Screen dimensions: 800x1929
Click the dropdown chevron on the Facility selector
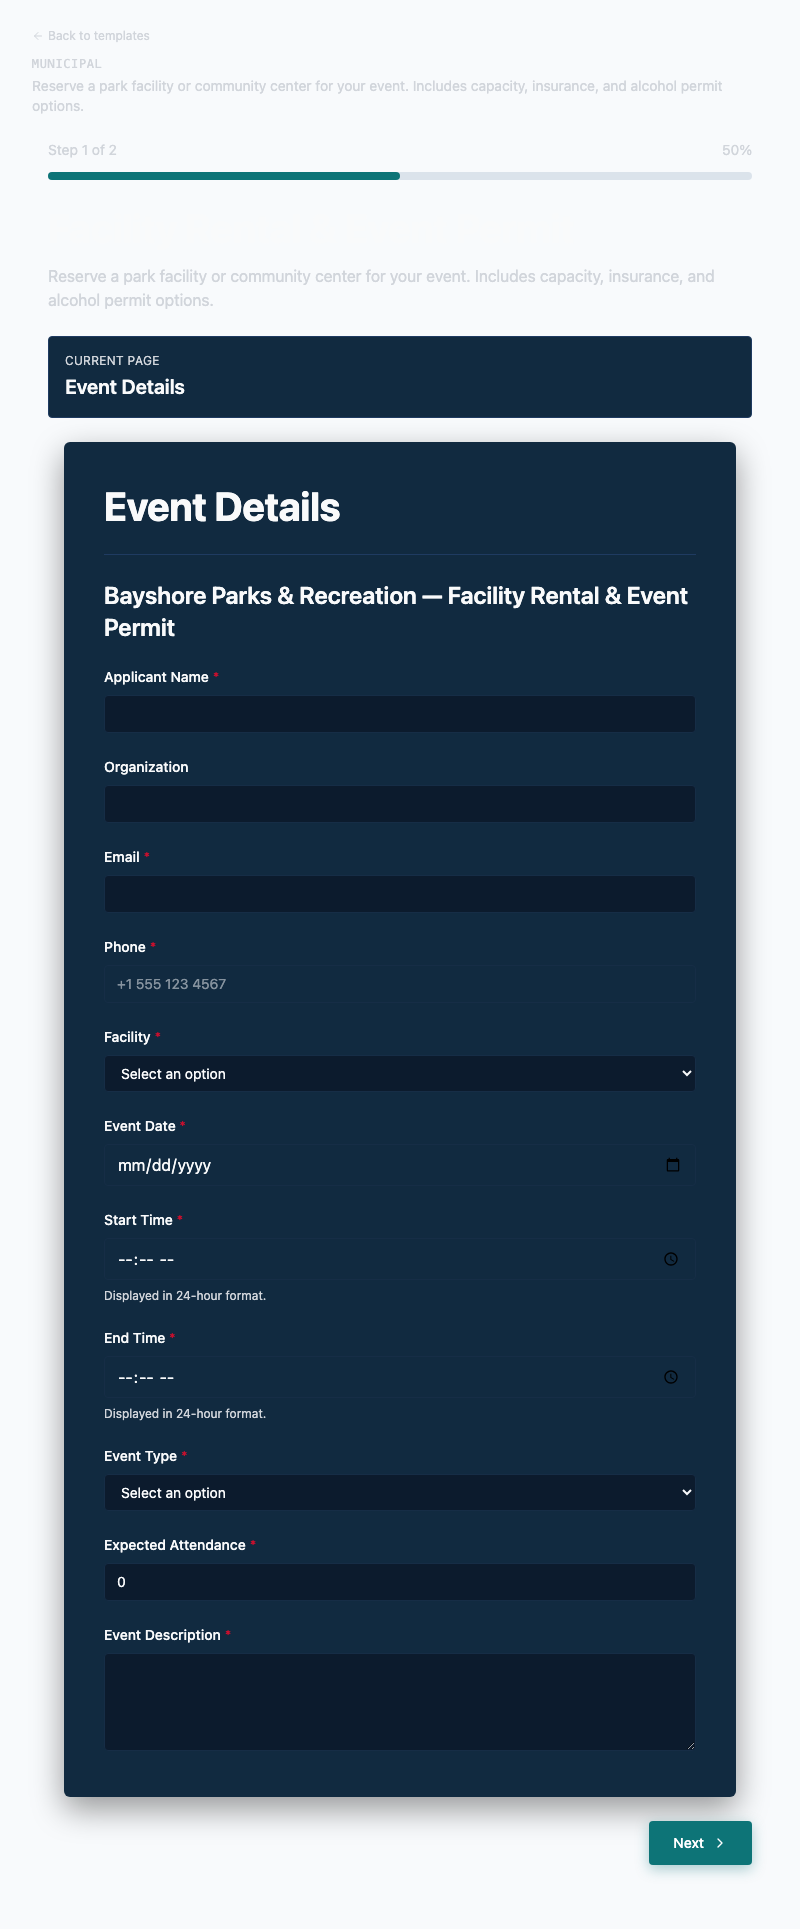pos(684,1073)
